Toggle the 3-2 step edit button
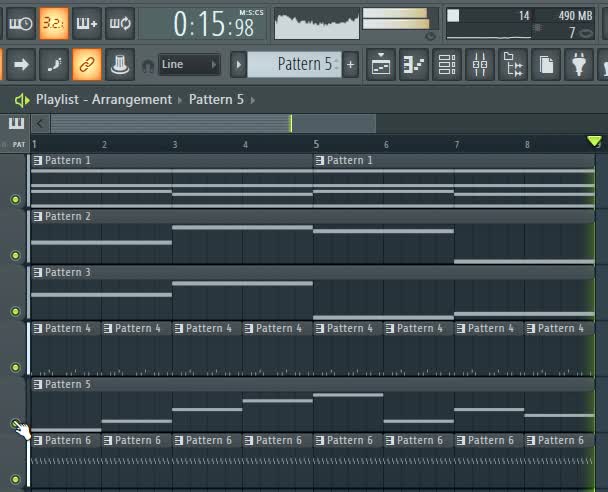The height and width of the screenshot is (492, 608). (54, 22)
